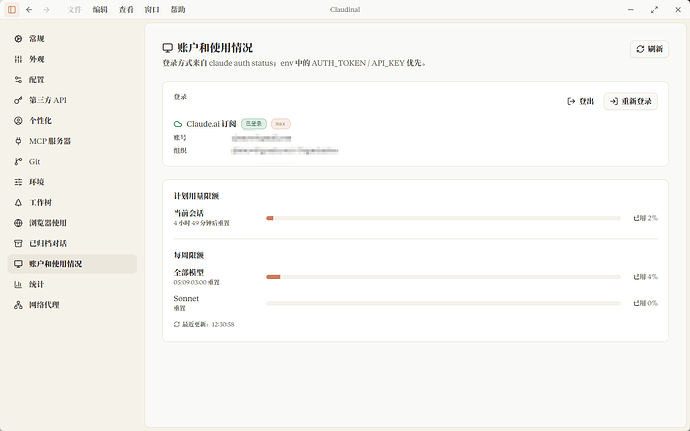690x431 pixels.
Task: Click the green cloud icon beside Claude.ai
Action: [178, 124]
